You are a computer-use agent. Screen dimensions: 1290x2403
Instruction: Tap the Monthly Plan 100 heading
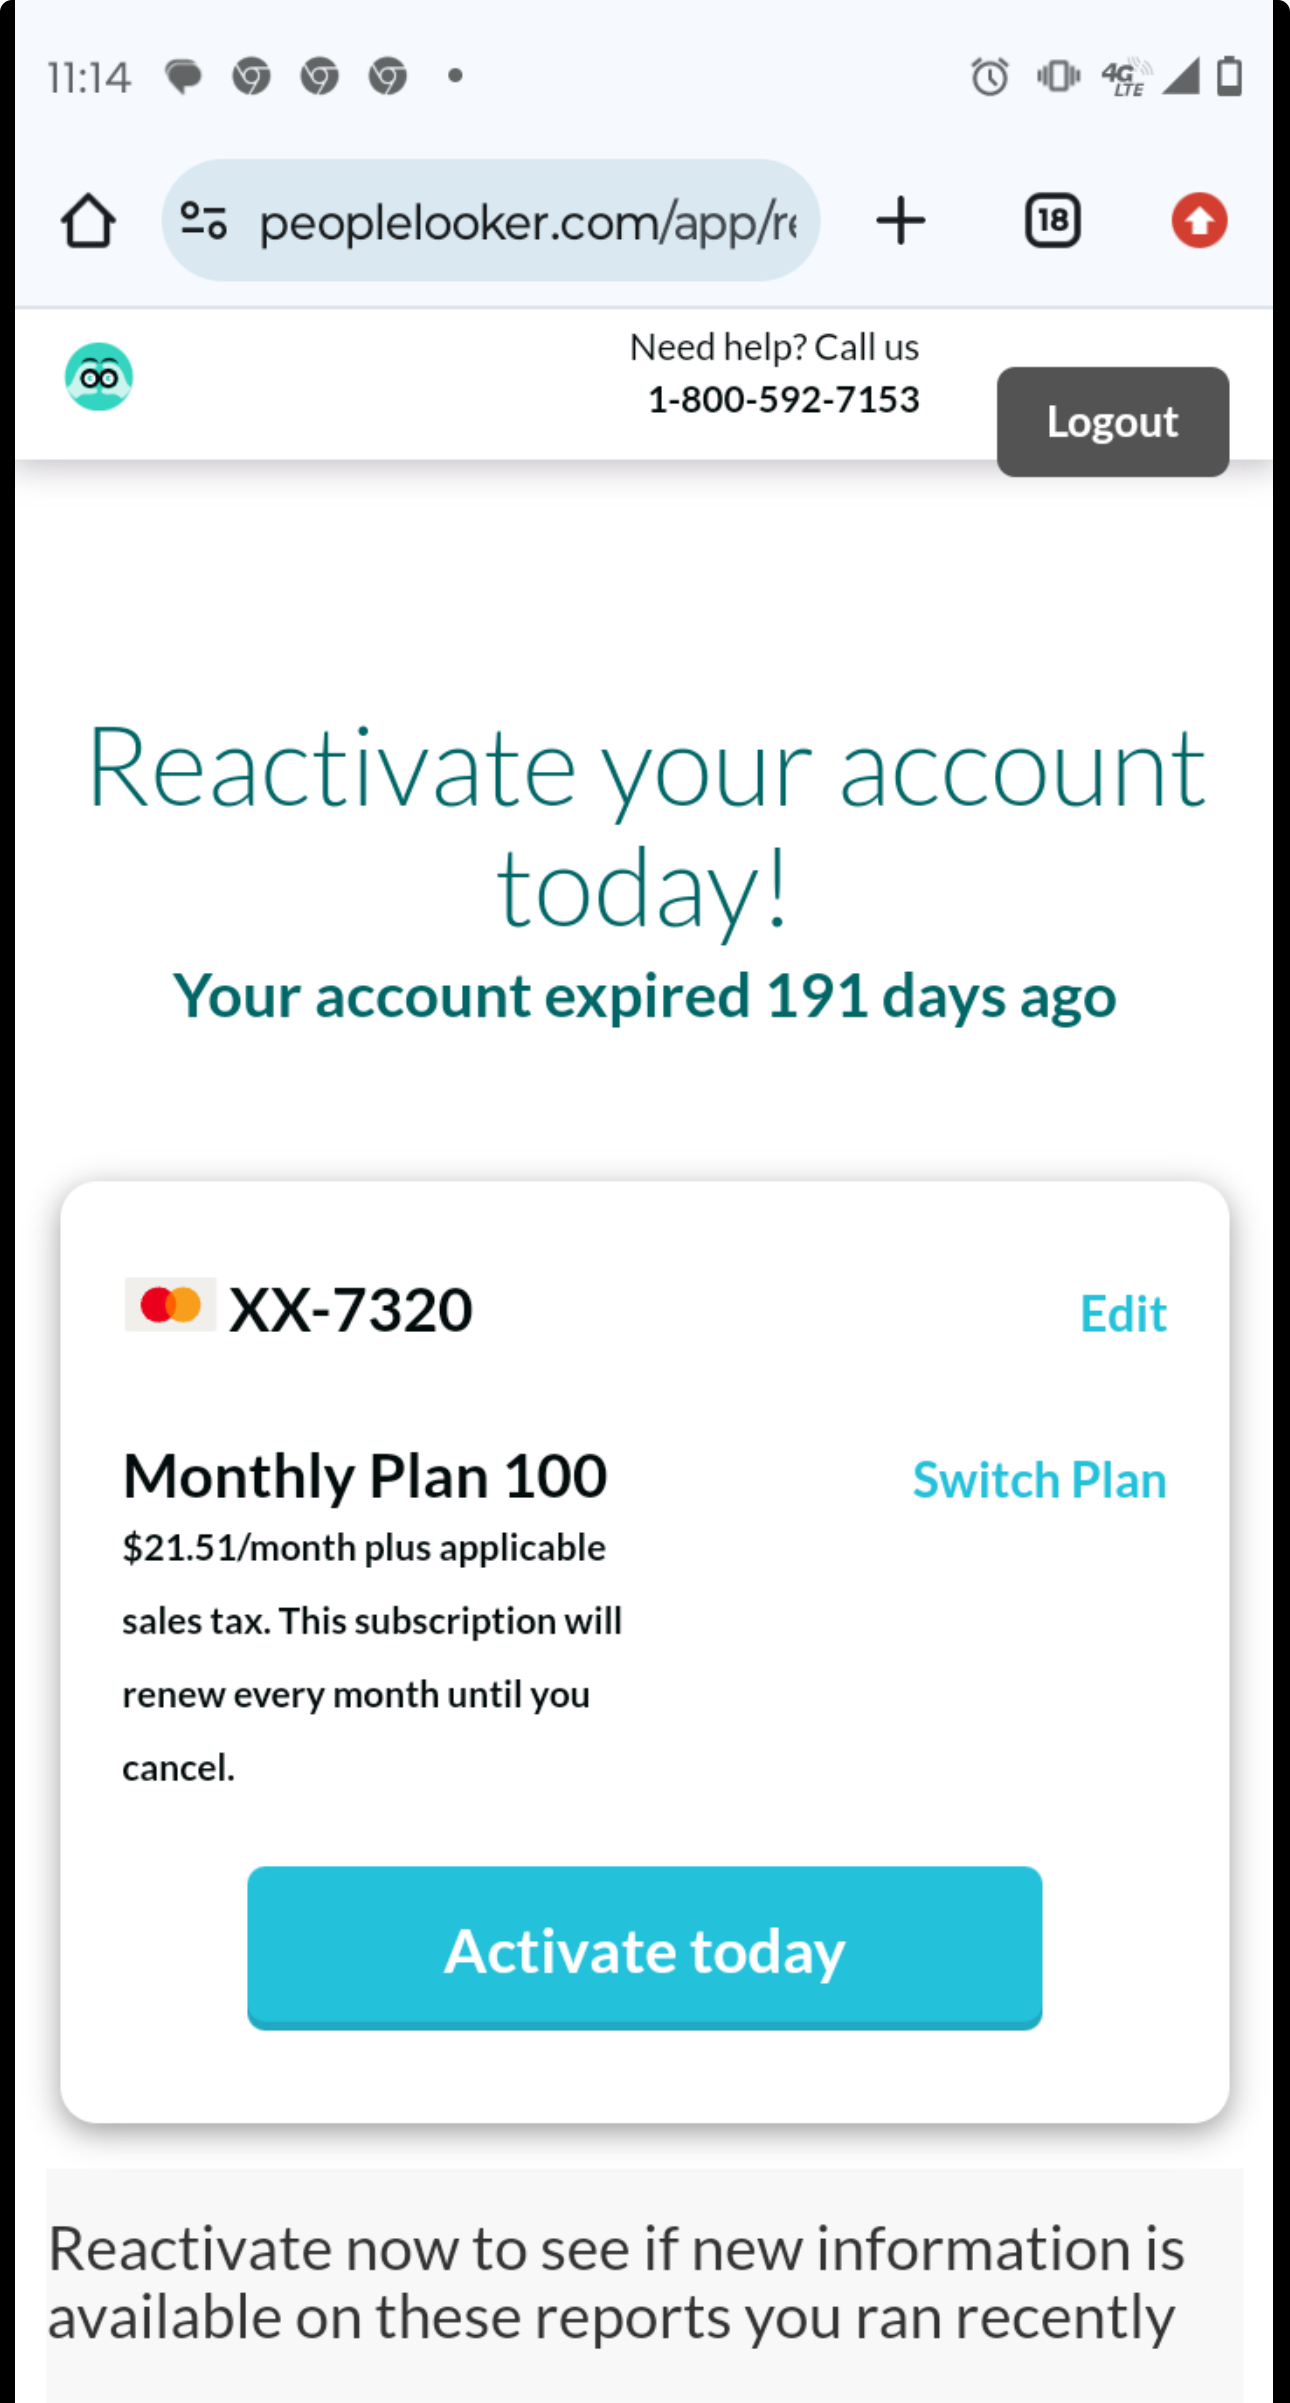point(365,1476)
